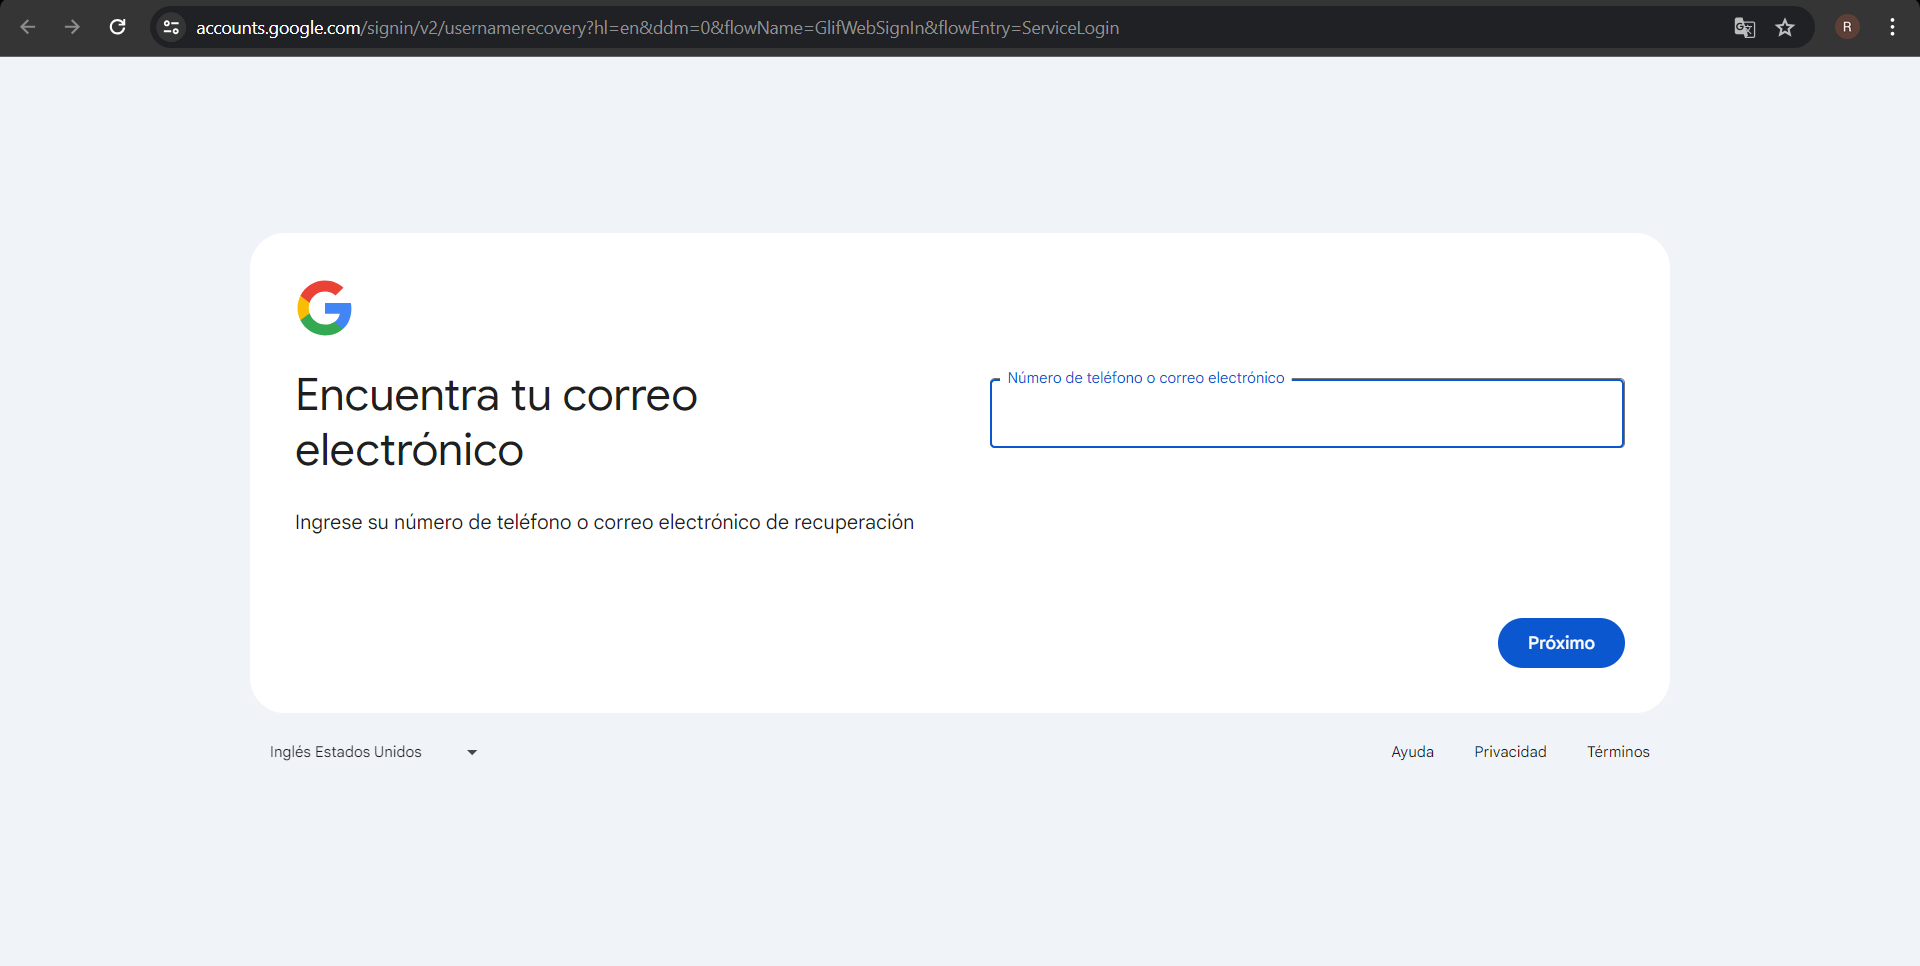
Task: Open the browser profile avatar
Action: pyautogui.click(x=1847, y=27)
